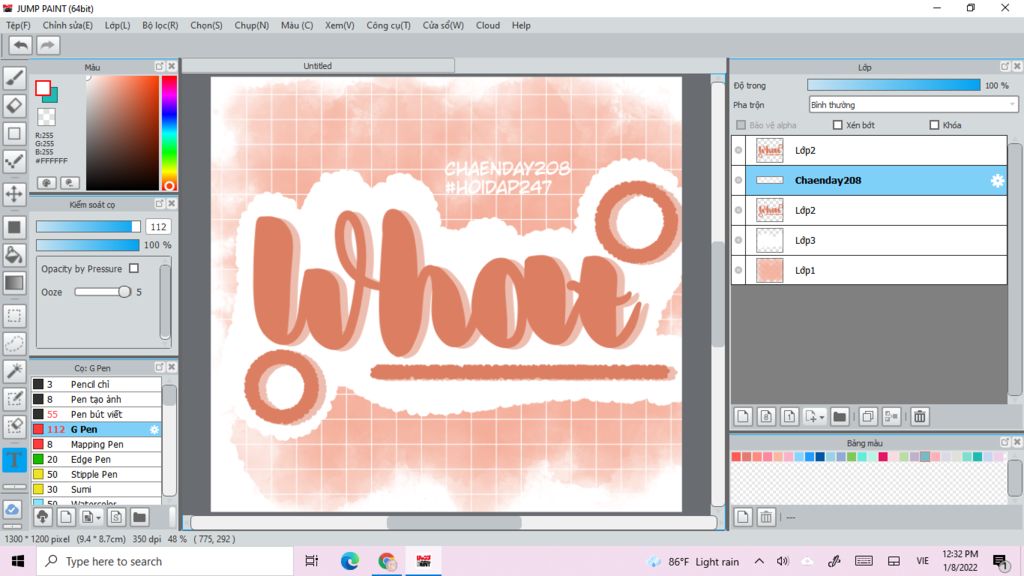Viewport: 1024px width, 576px height.
Task: Select the Mapping Pen brush
Action: tap(96, 444)
